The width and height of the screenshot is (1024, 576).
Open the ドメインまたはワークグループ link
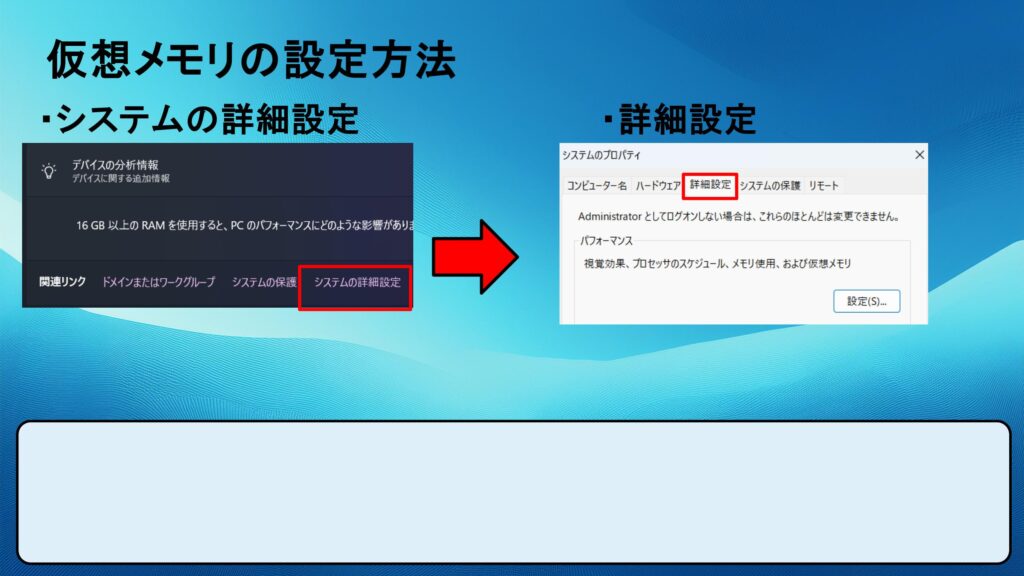click(x=158, y=283)
